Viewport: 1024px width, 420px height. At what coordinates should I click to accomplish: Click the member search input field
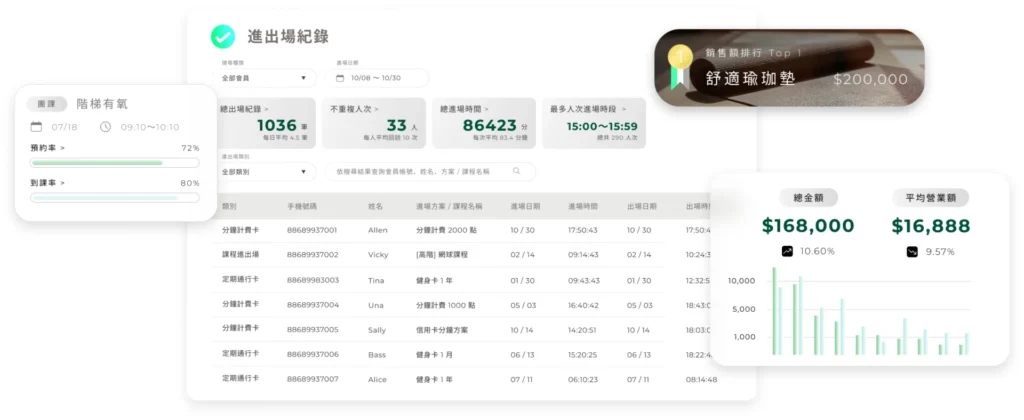click(x=430, y=172)
